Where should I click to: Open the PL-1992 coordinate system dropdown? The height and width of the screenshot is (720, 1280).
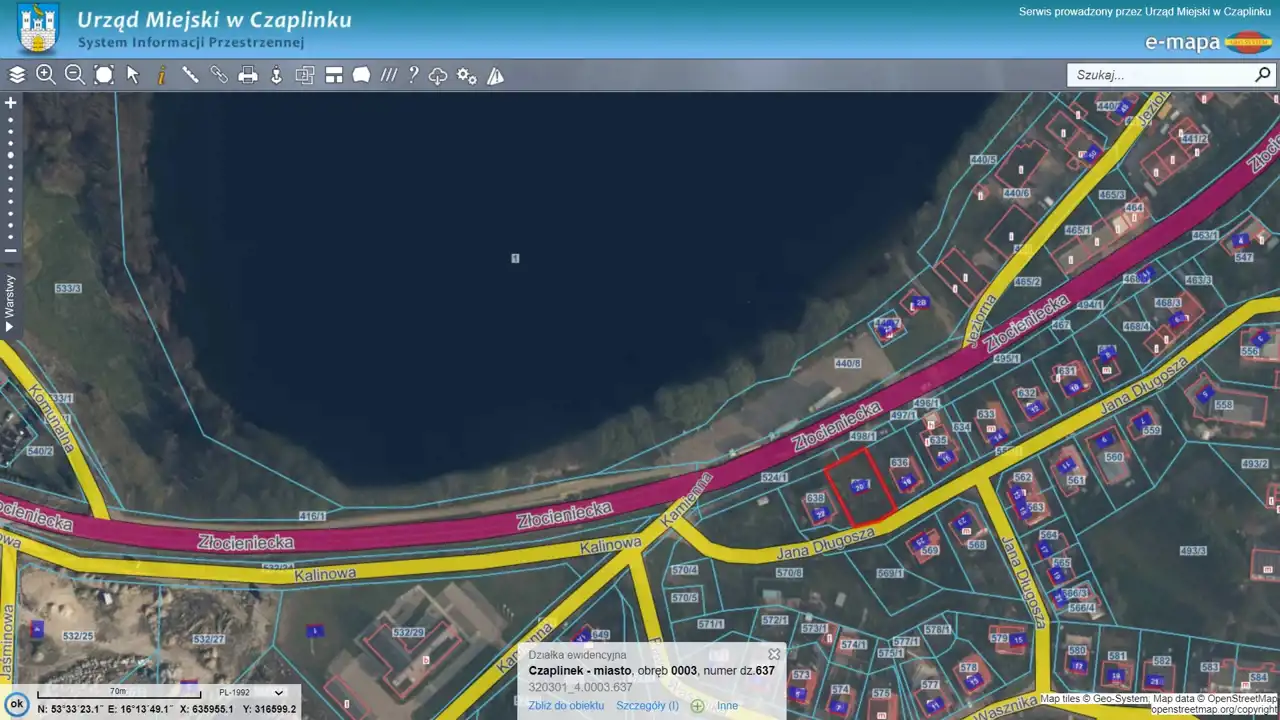(x=251, y=692)
